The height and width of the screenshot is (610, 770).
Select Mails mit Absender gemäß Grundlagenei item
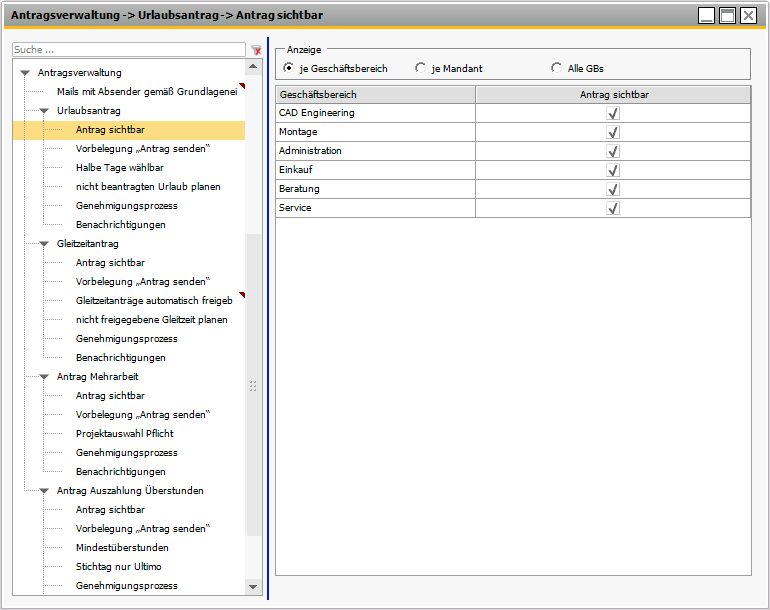pos(146,92)
